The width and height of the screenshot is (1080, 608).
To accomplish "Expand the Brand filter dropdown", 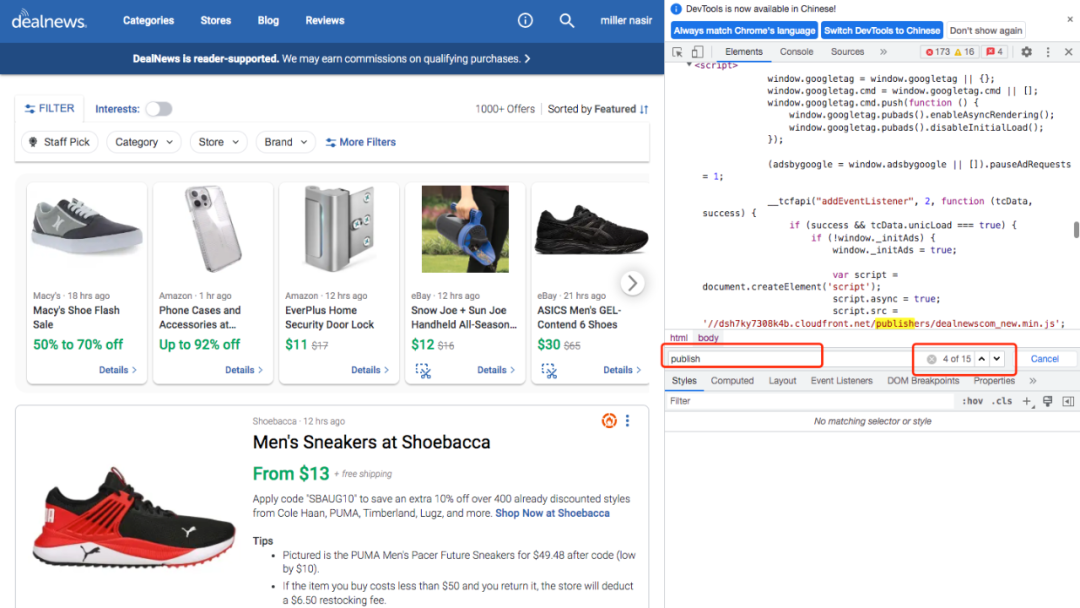I will click(x=285, y=142).
